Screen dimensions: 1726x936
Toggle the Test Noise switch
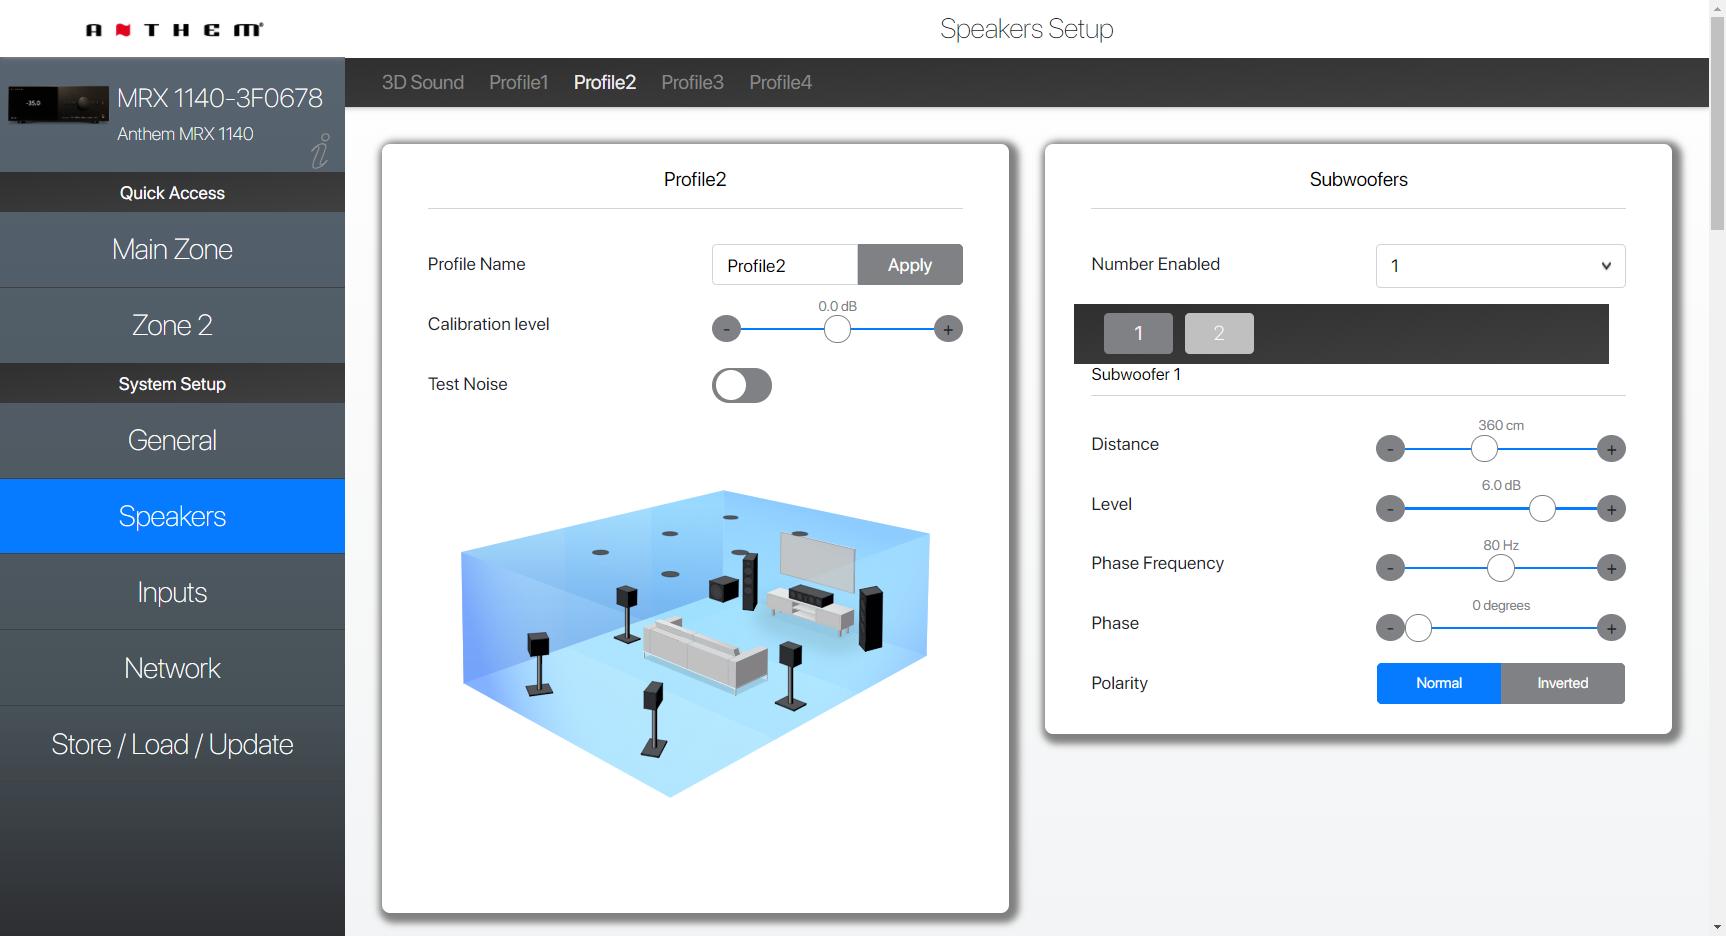pyautogui.click(x=742, y=386)
